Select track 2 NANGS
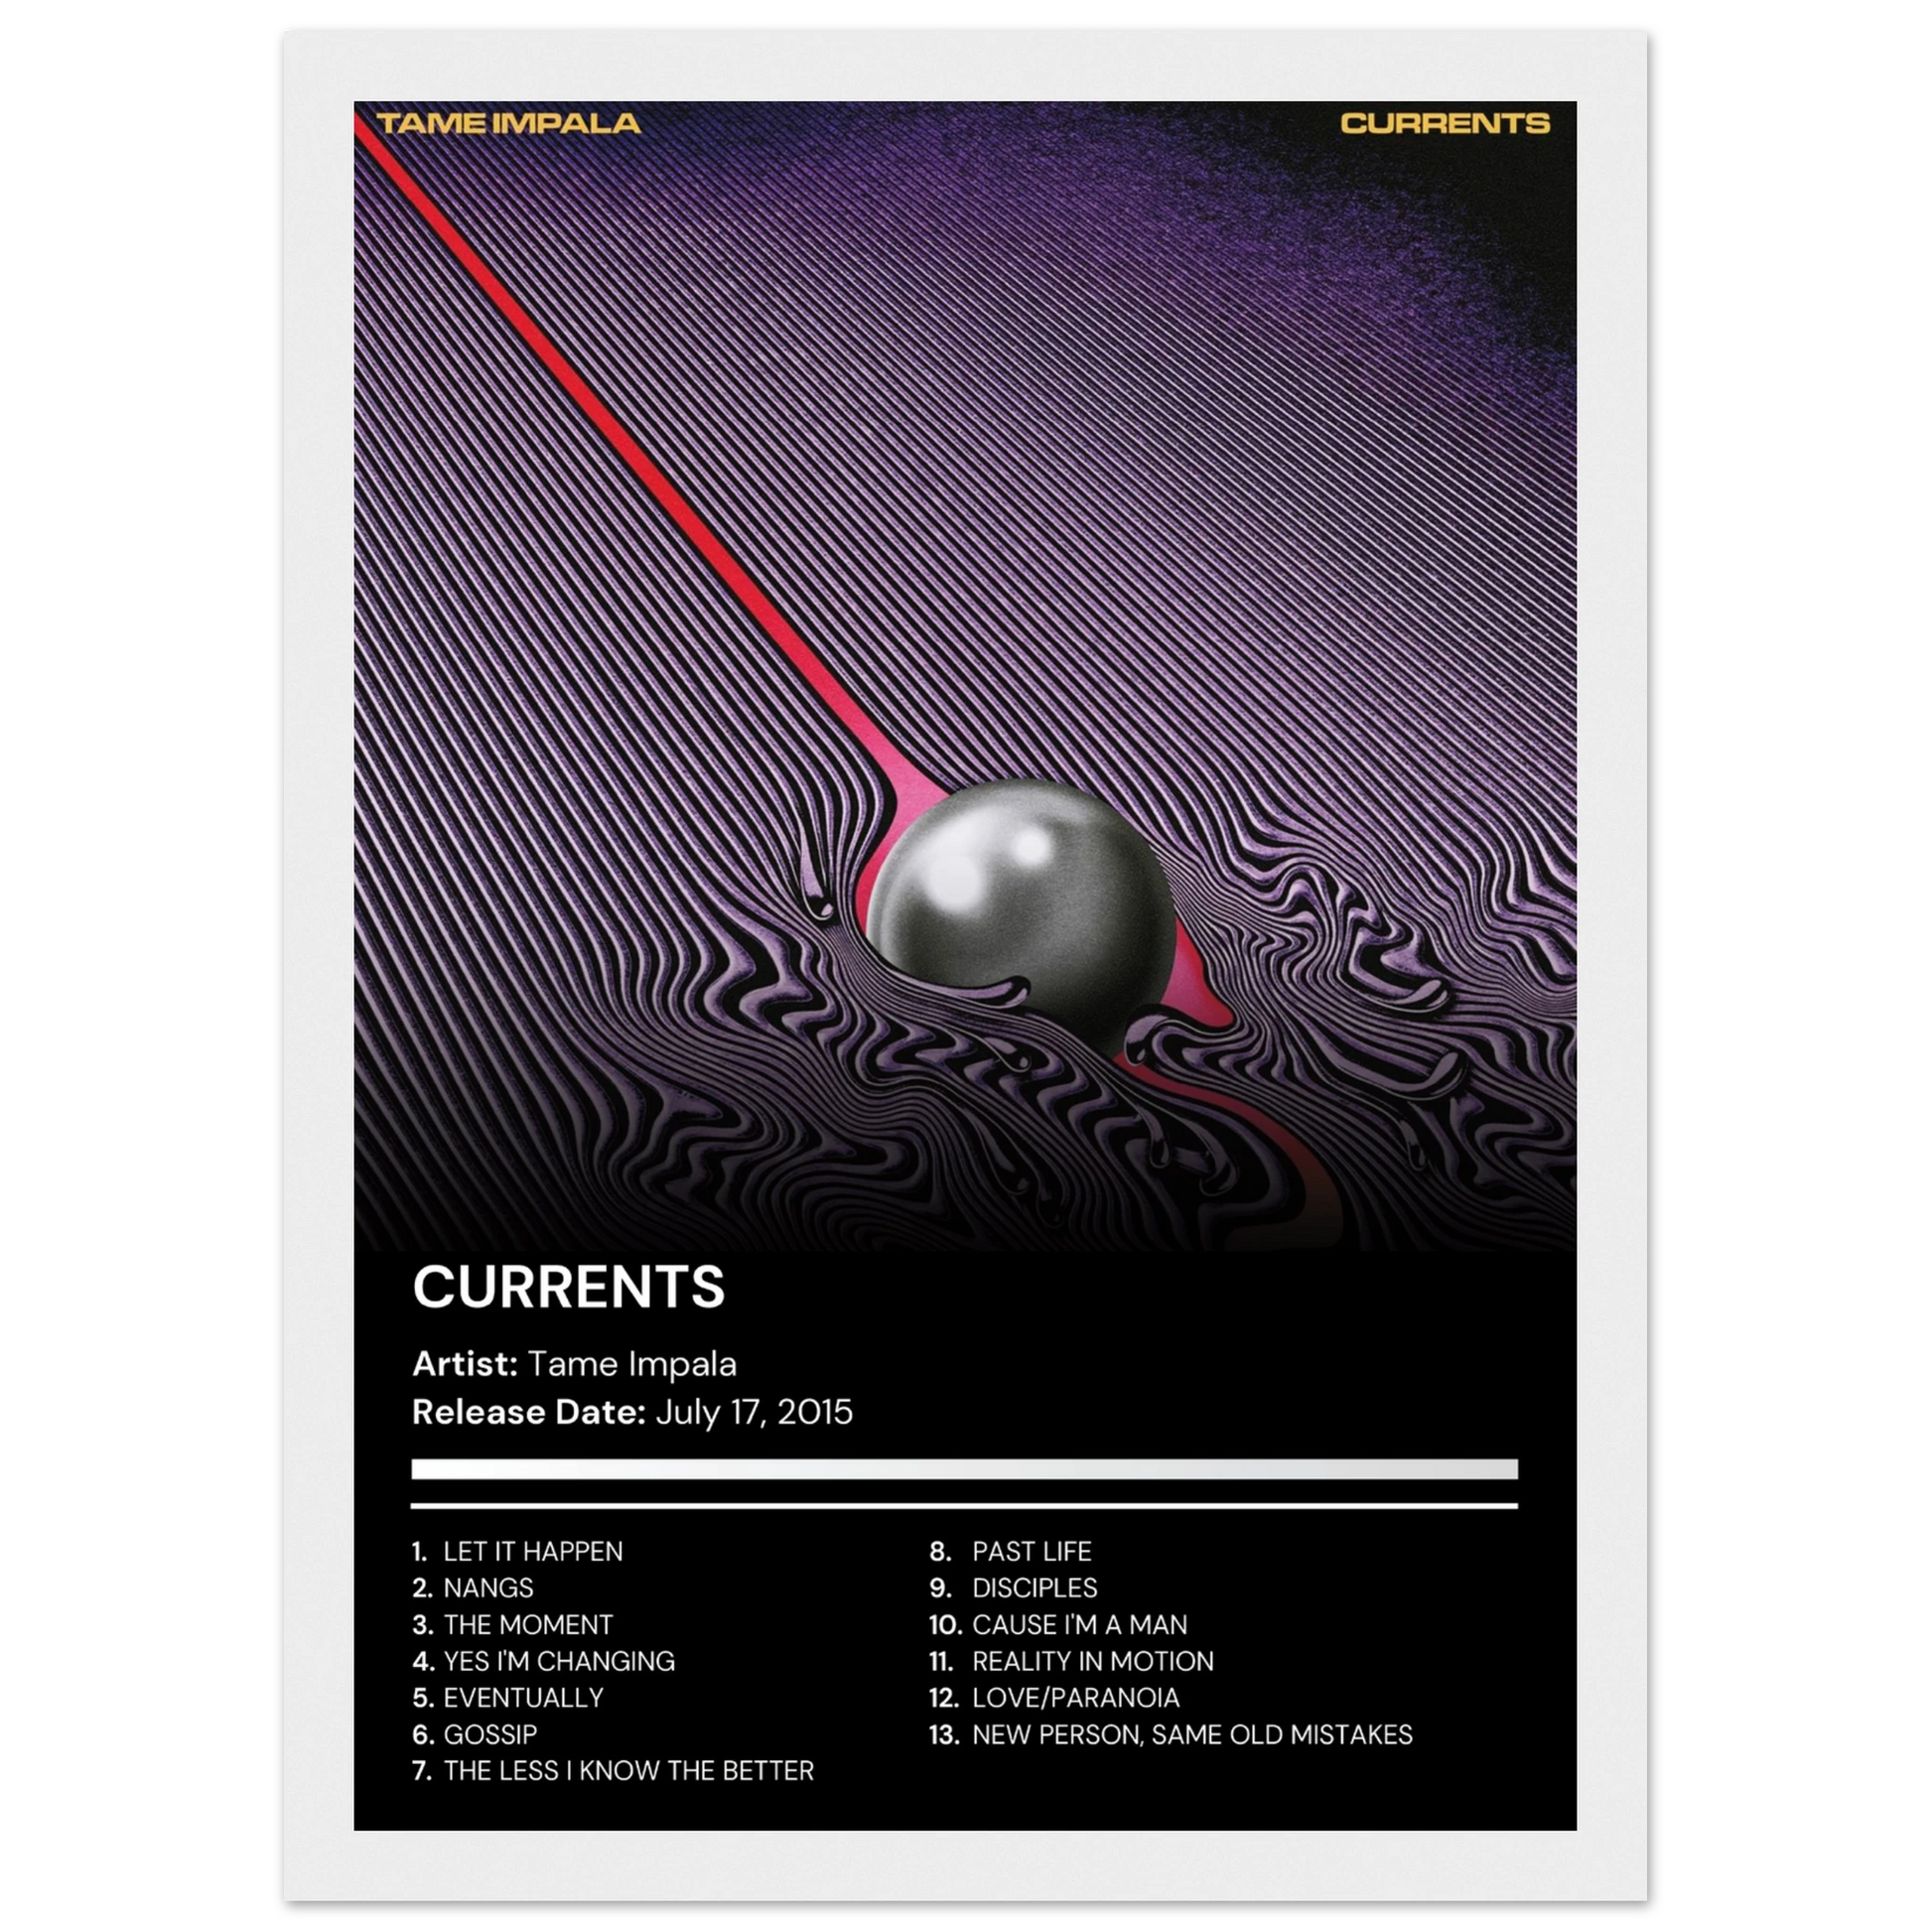The image size is (1932, 1932). click(488, 1588)
